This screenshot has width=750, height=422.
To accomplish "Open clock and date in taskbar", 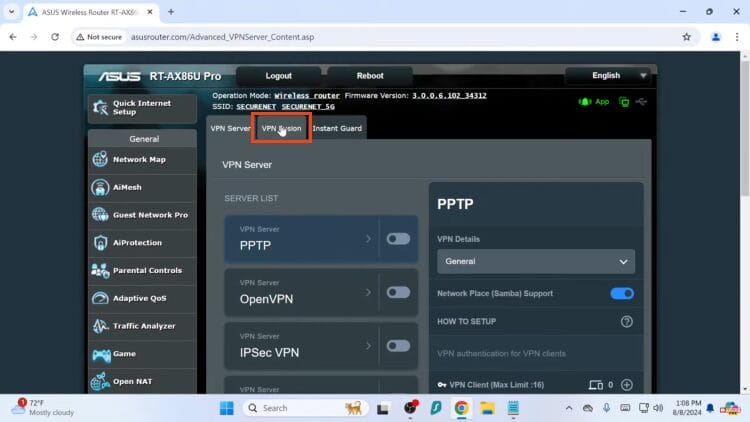I will [687, 408].
